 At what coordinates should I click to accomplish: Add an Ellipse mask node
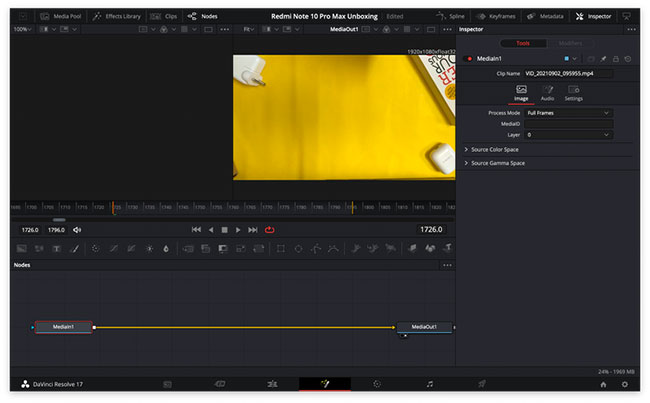pos(298,249)
